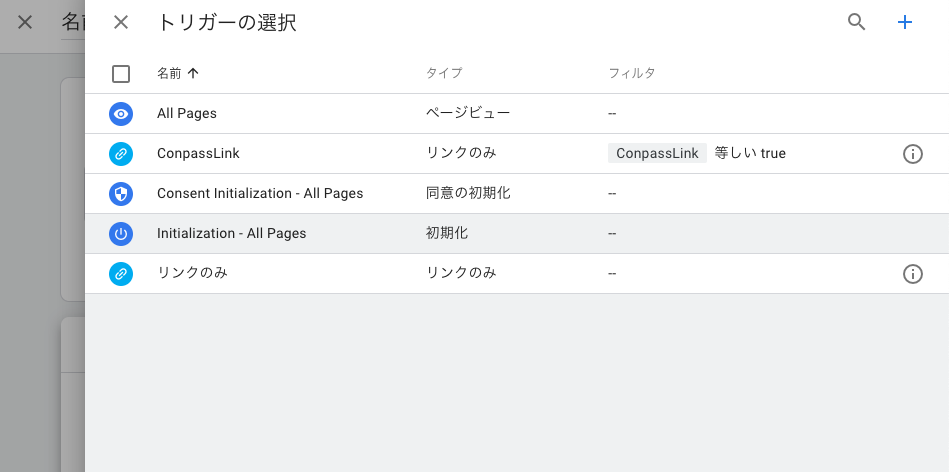This screenshot has height=472, width=949.
Task: Select the All Pages trigger
Action: point(517,114)
